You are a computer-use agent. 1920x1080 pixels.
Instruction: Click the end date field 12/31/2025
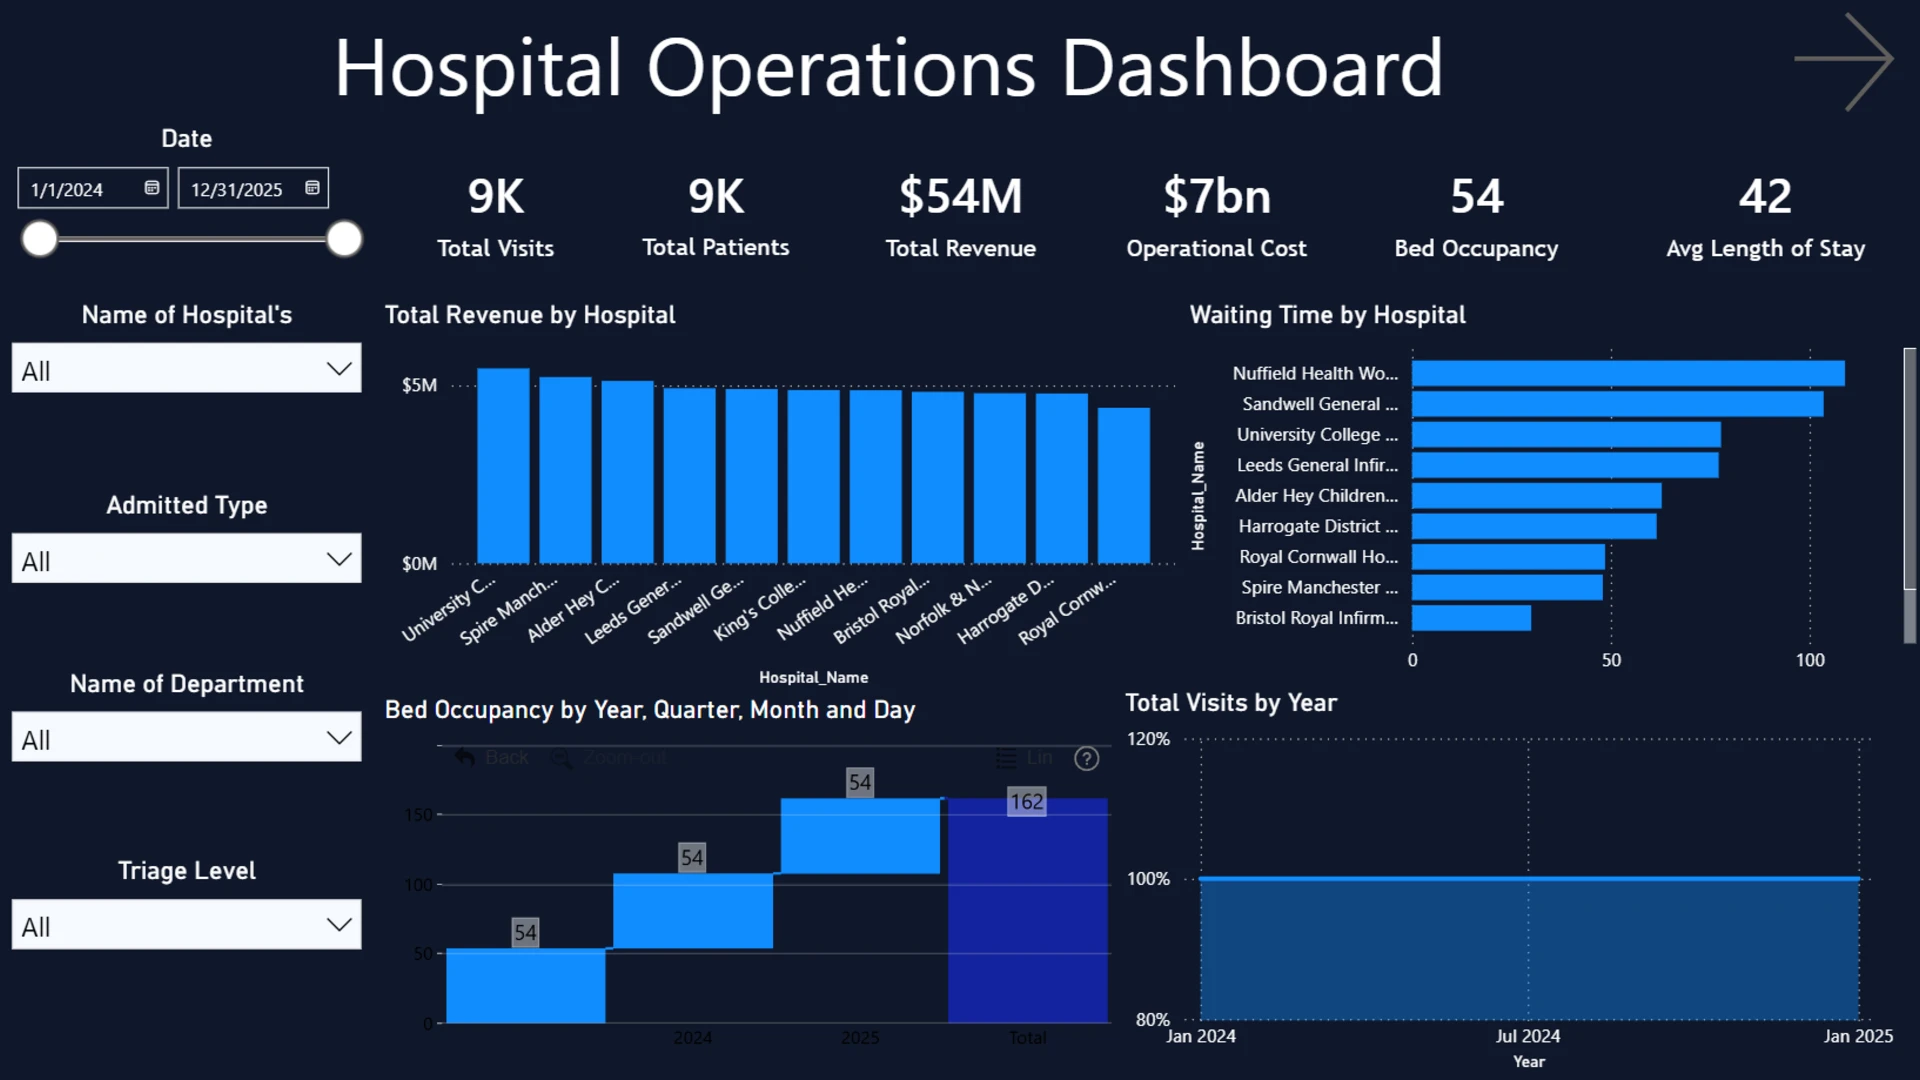tap(253, 189)
